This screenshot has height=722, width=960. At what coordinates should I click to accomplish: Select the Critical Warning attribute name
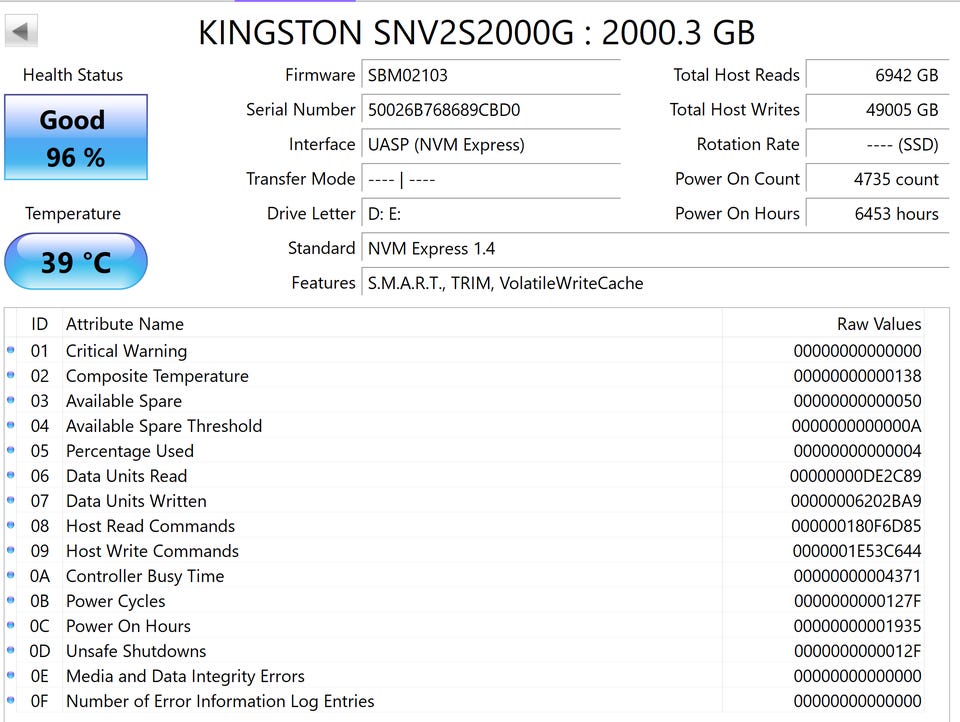point(126,351)
